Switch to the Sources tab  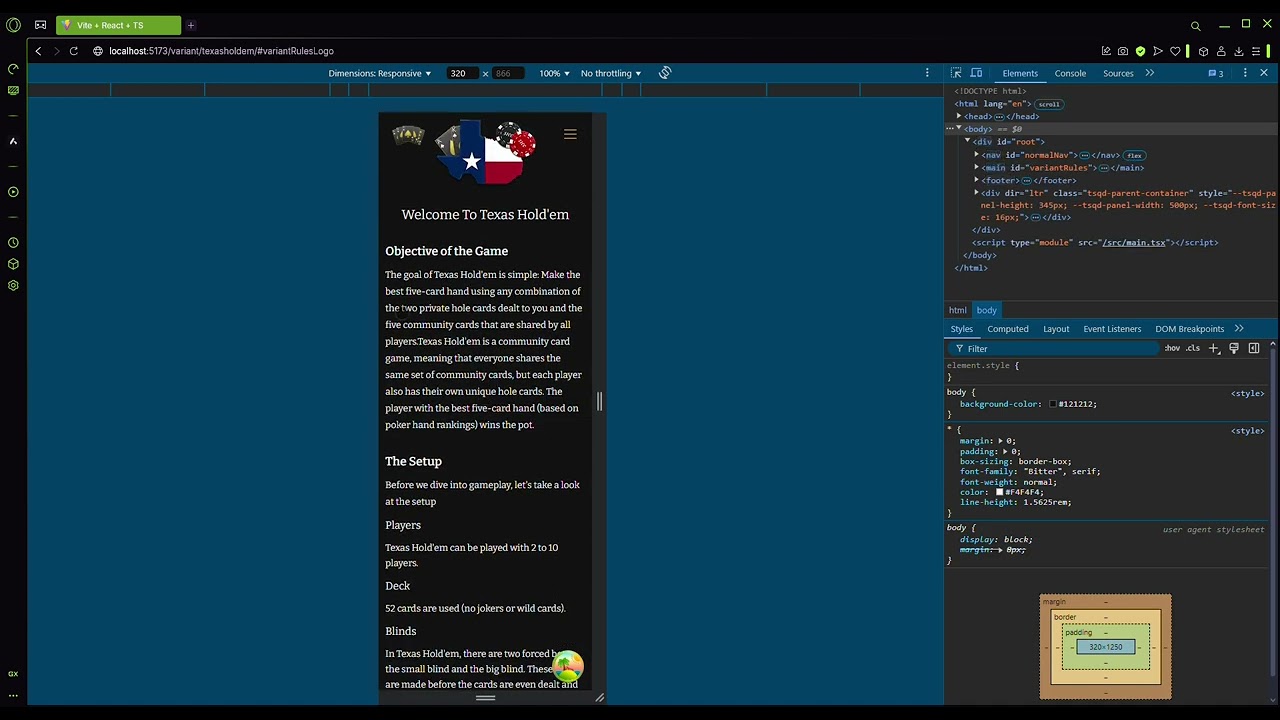[1118, 73]
